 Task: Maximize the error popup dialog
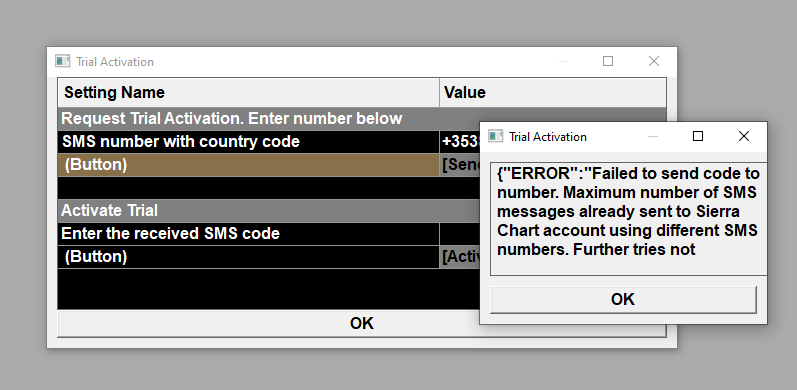coord(698,136)
